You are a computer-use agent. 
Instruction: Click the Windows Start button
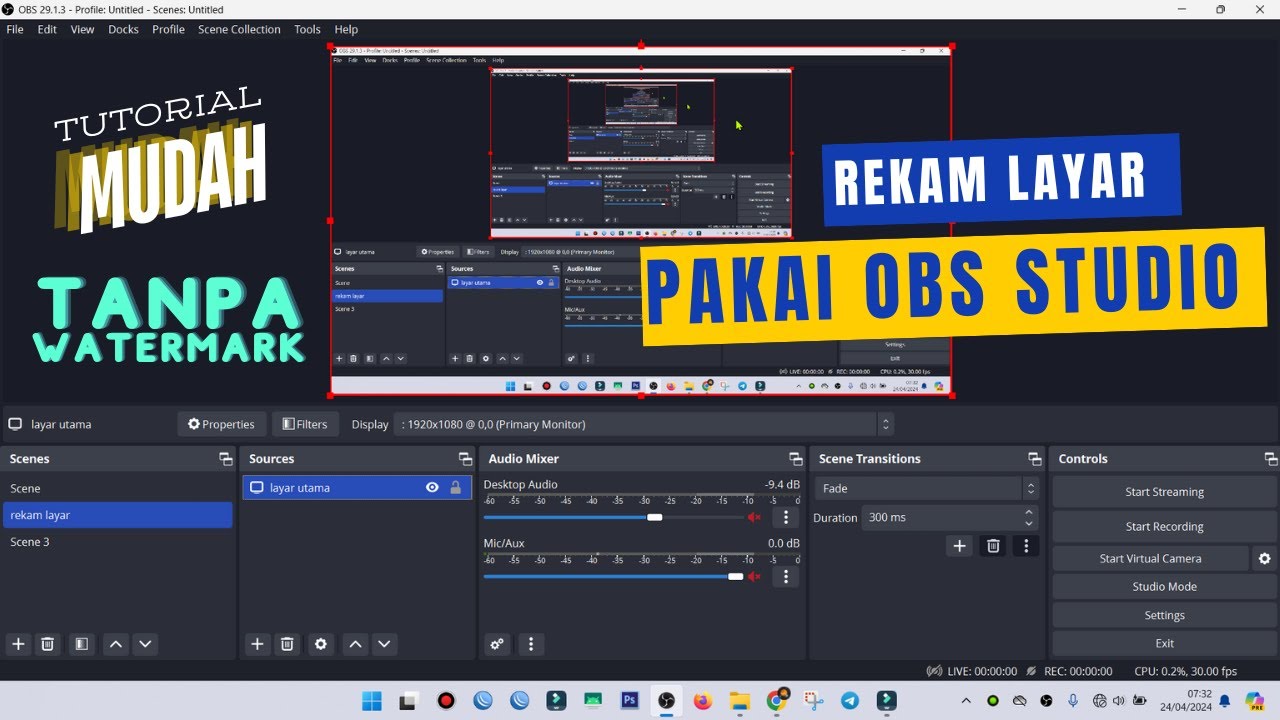[372, 700]
